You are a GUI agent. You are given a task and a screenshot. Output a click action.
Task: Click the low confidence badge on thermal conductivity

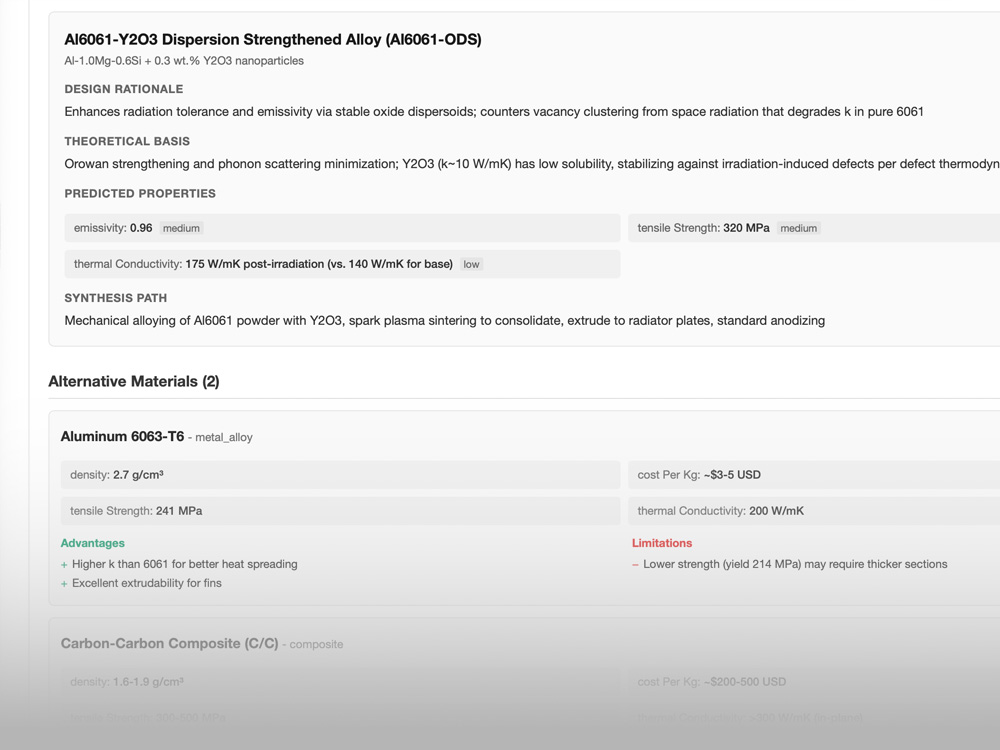(471, 264)
